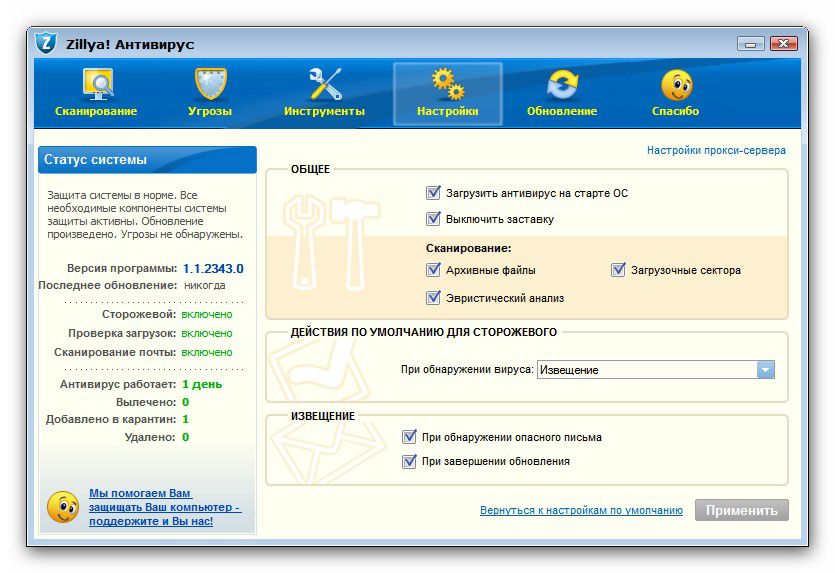The height and width of the screenshot is (573, 835).
Task: Click Вернуться к настройкам по умолчанию link
Action: point(581,510)
